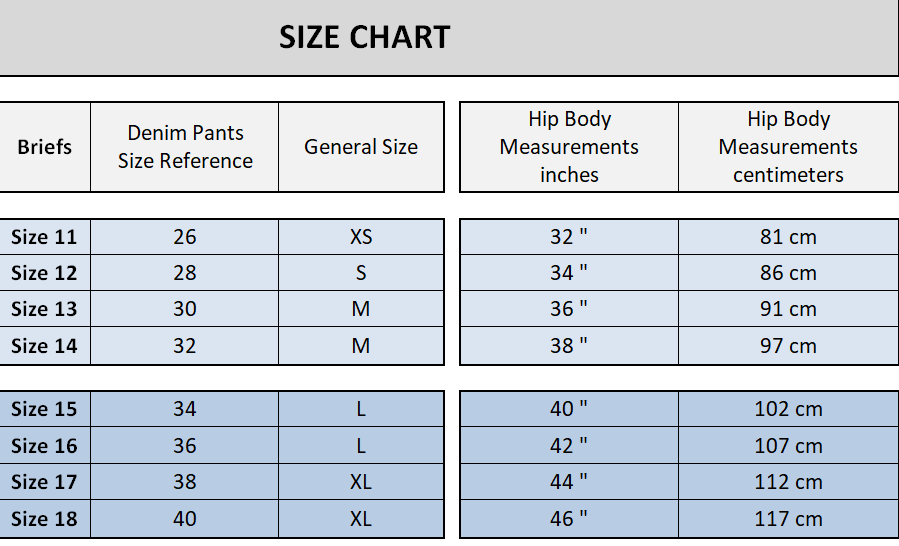899x546 pixels.
Task: Click the 81 cm hip measurement cell
Action: click(x=788, y=237)
